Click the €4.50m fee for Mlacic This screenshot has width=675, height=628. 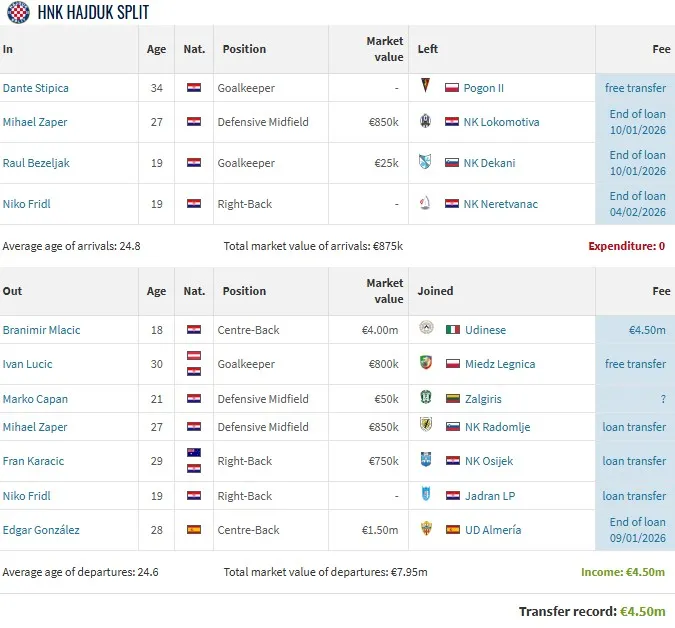click(647, 330)
